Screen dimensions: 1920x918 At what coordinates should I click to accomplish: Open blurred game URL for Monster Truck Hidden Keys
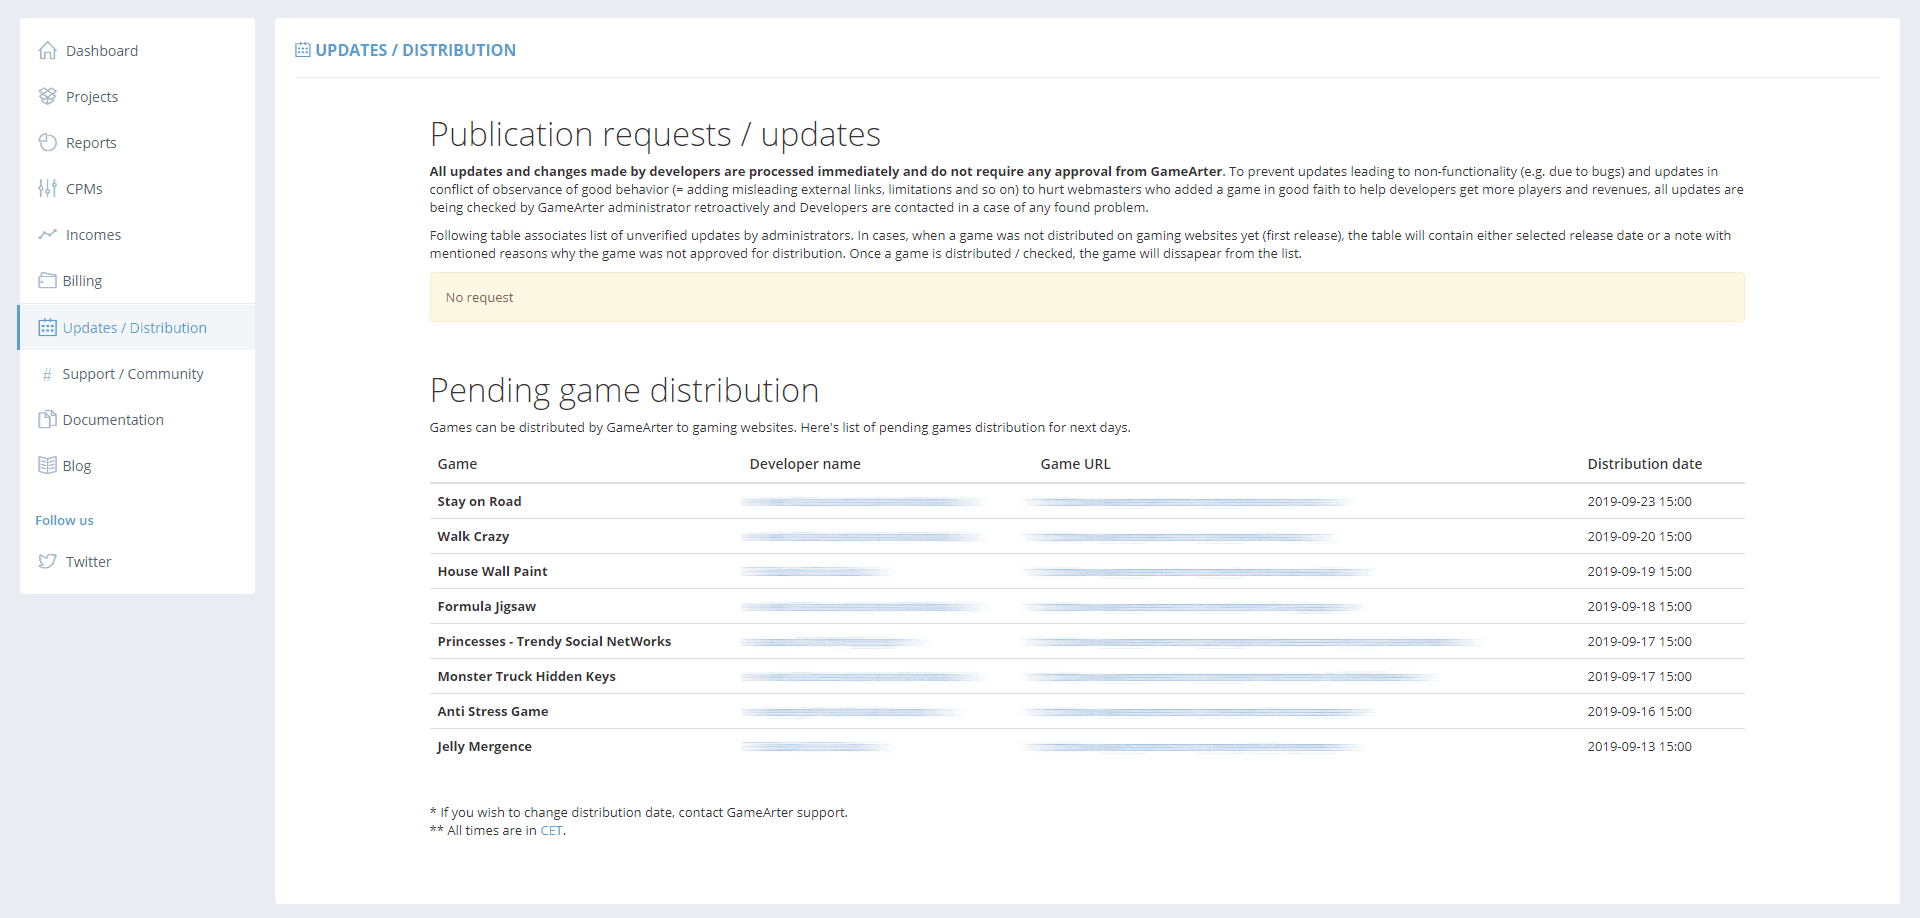(x=1232, y=676)
